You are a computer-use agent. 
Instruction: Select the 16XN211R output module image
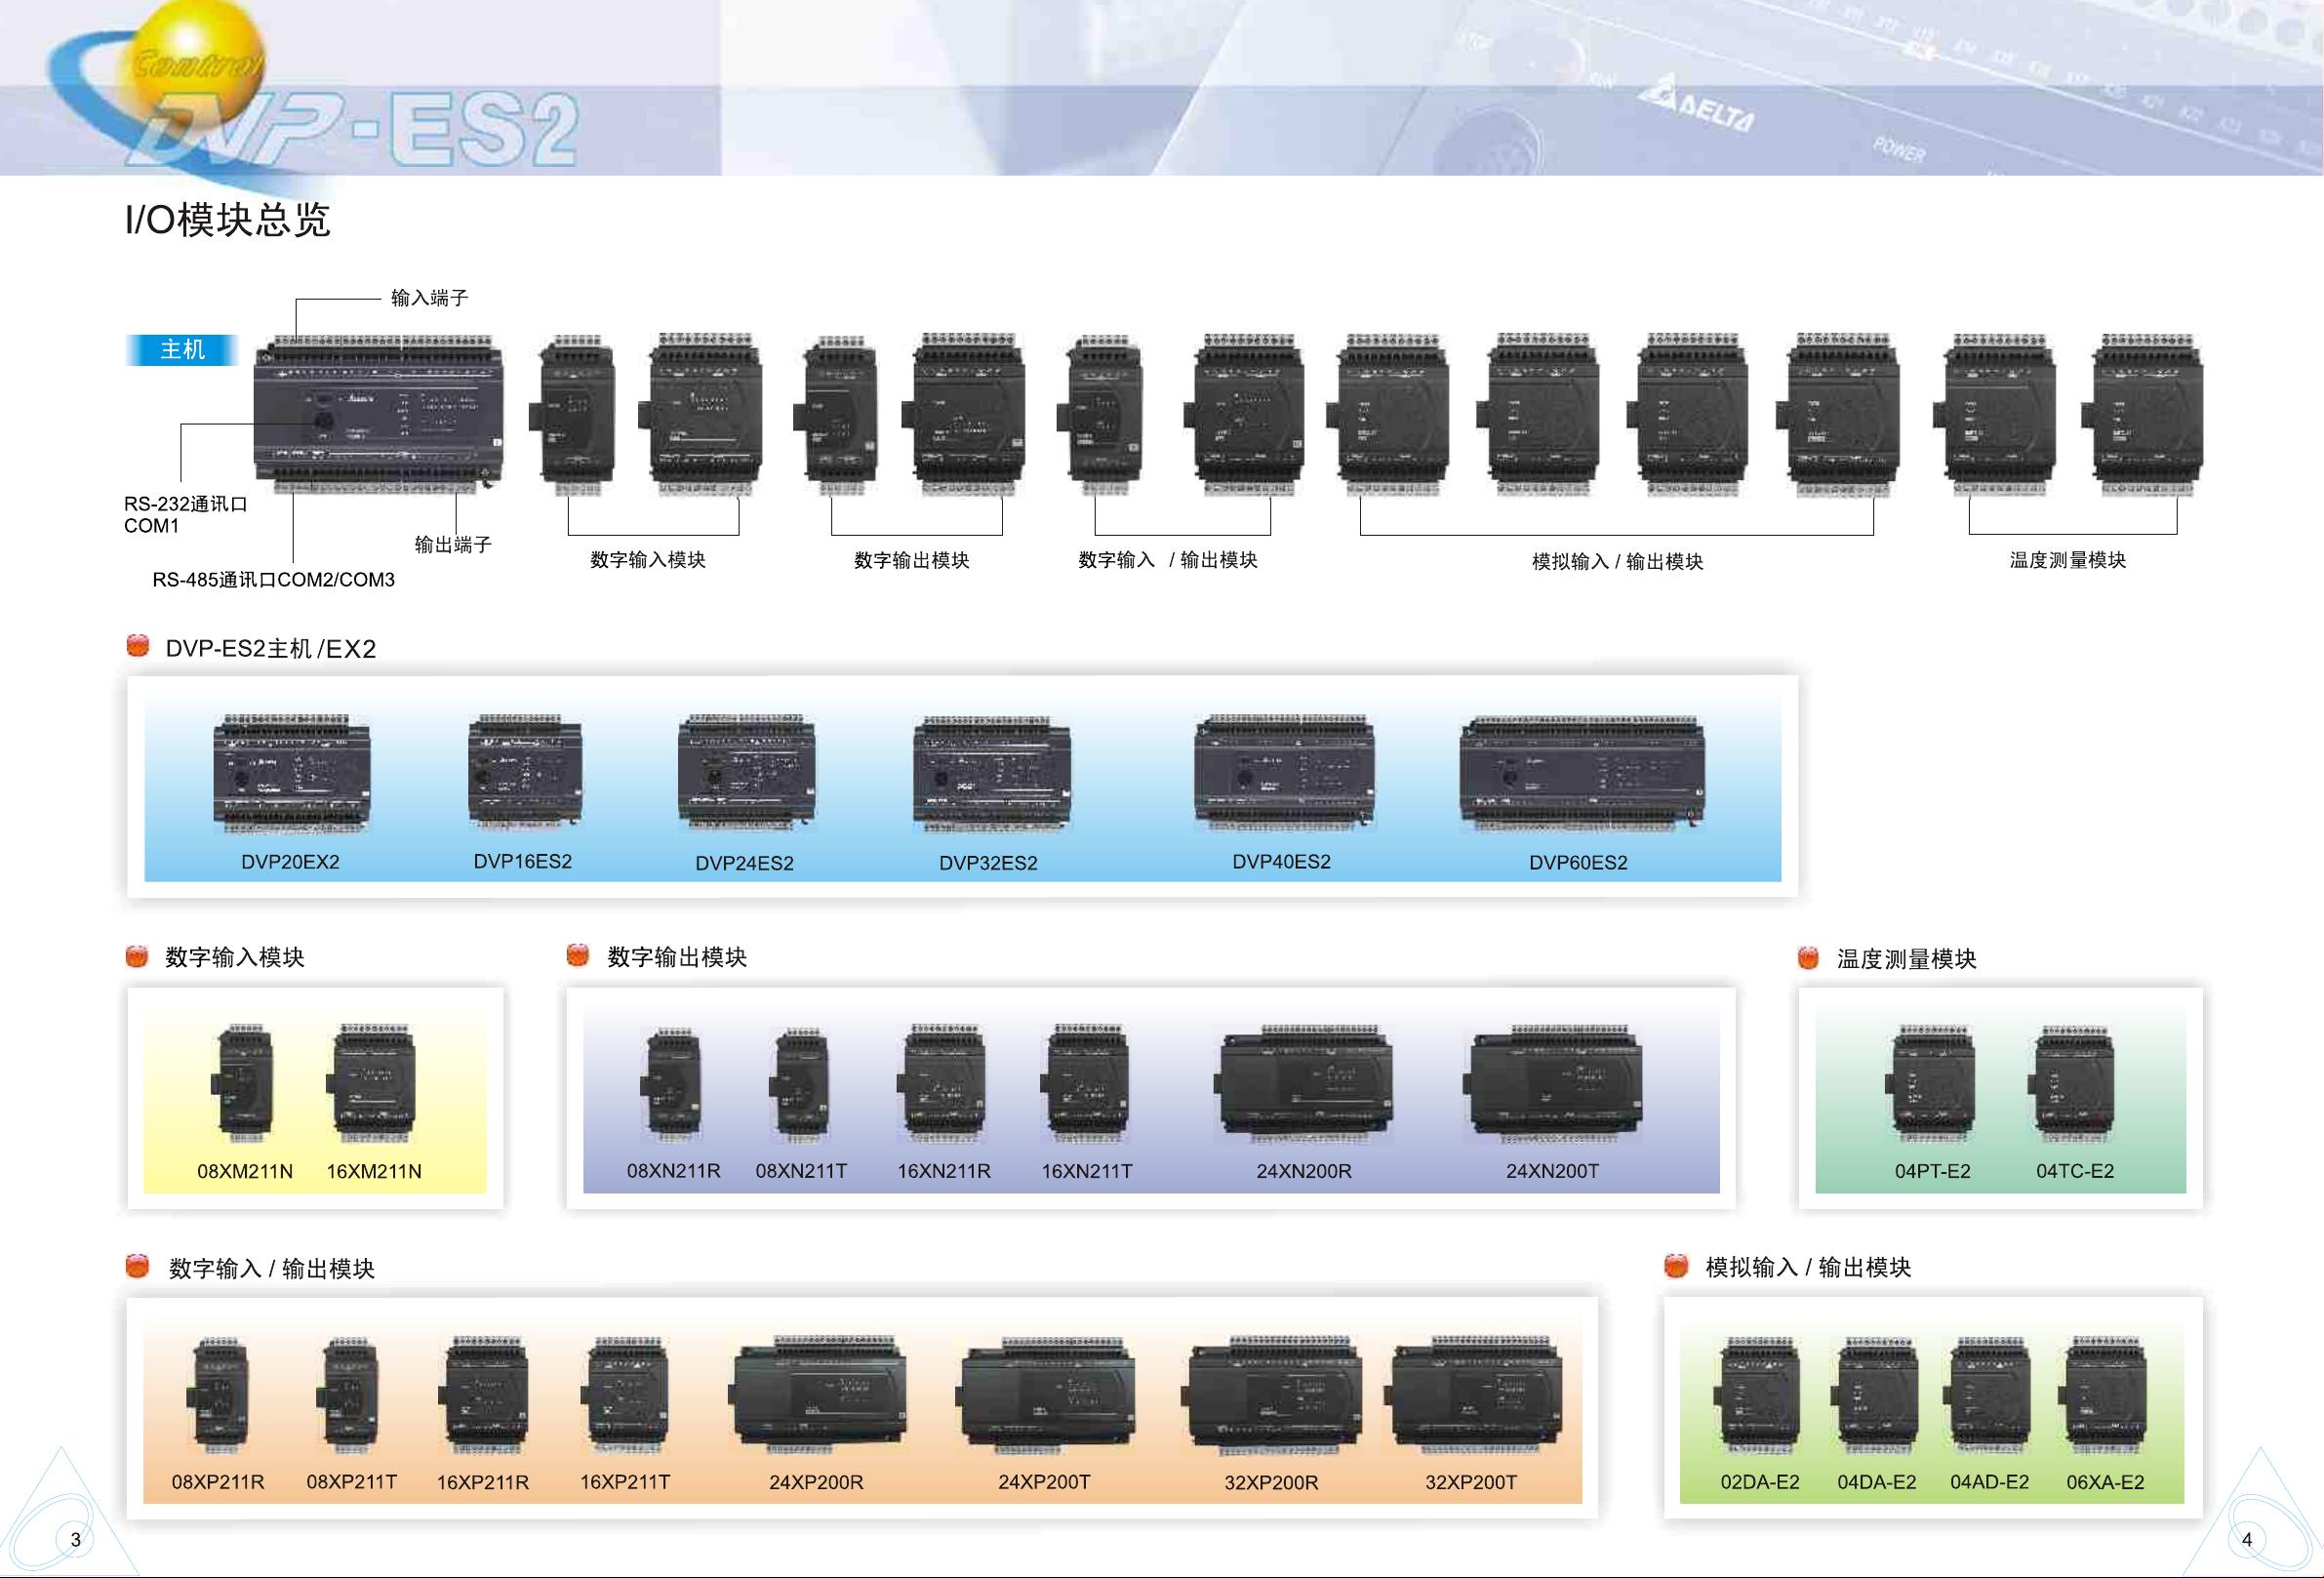942,1083
